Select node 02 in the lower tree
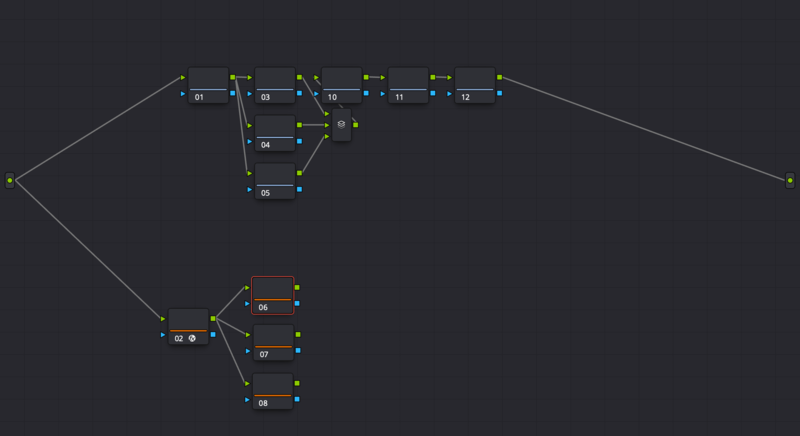Screen dimensions: 800x436 pos(188,326)
